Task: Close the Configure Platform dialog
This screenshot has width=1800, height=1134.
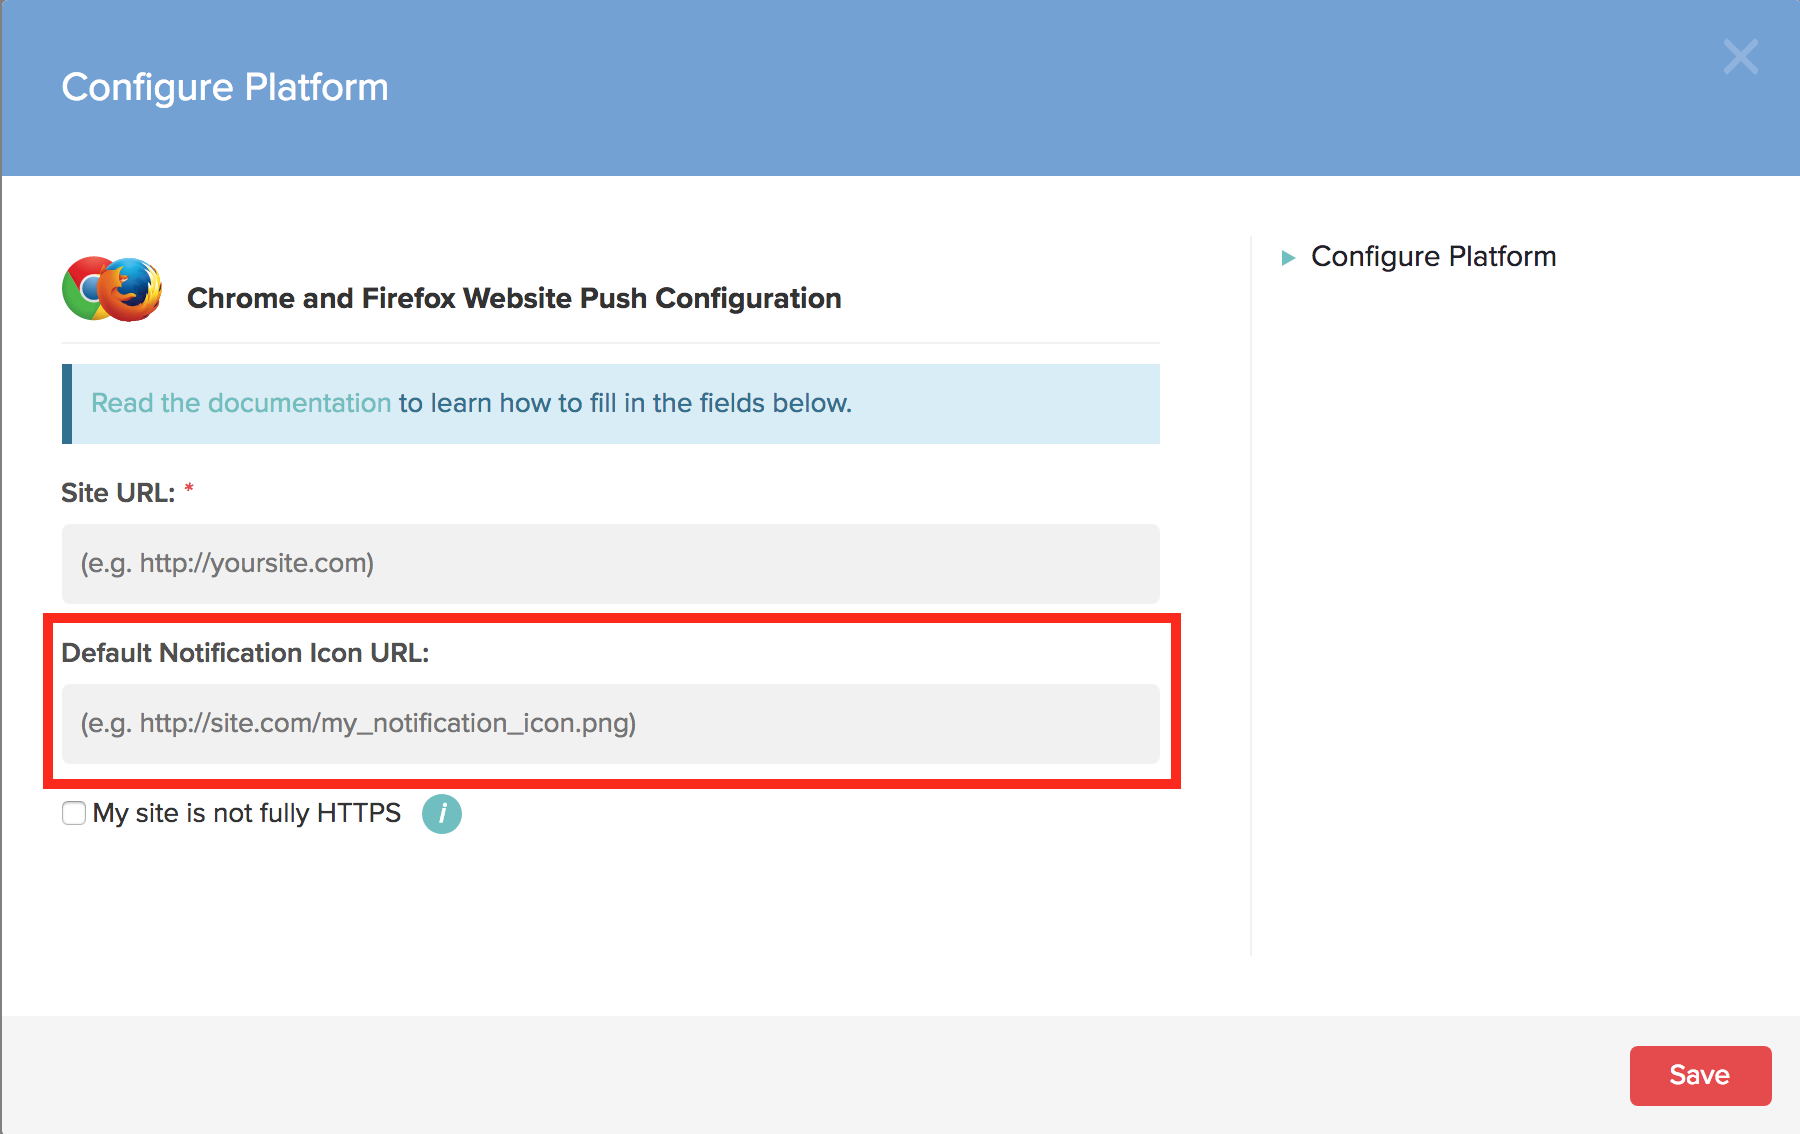Action: (x=1740, y=57)
